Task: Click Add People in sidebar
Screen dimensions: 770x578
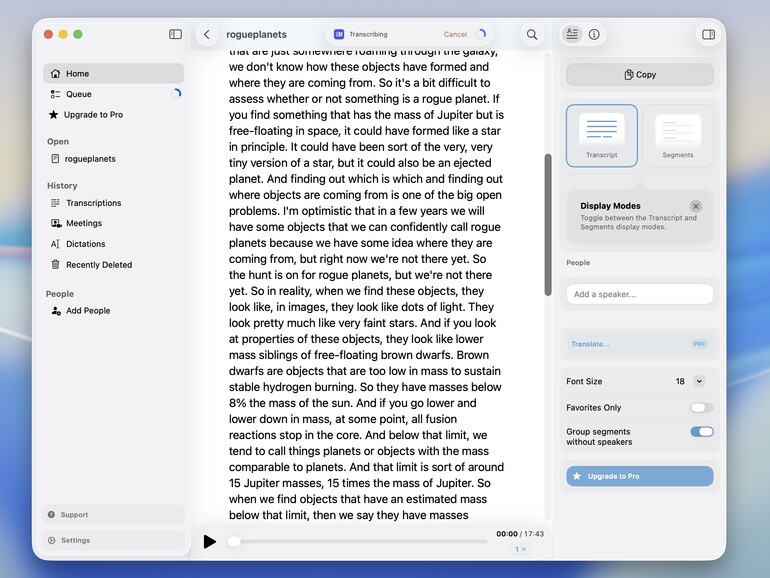Action: tap(113, 310)
